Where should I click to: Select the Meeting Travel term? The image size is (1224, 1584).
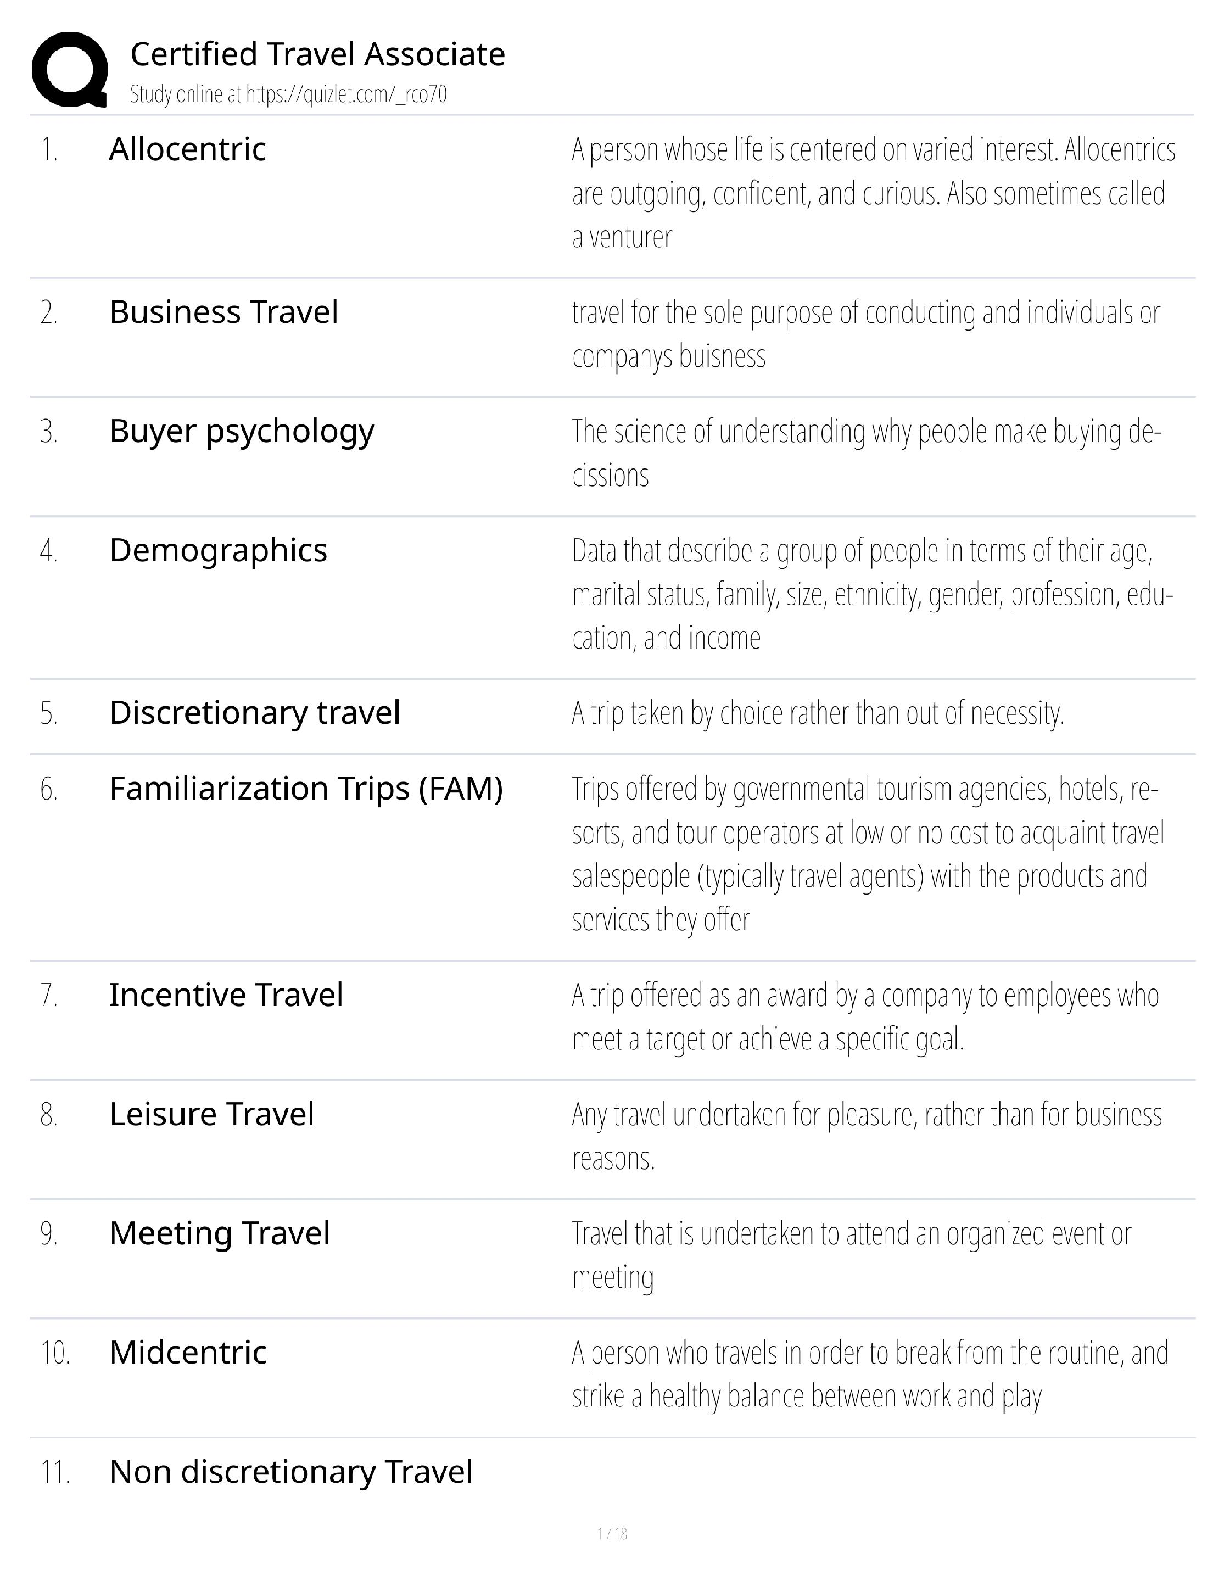(219, 1233)
